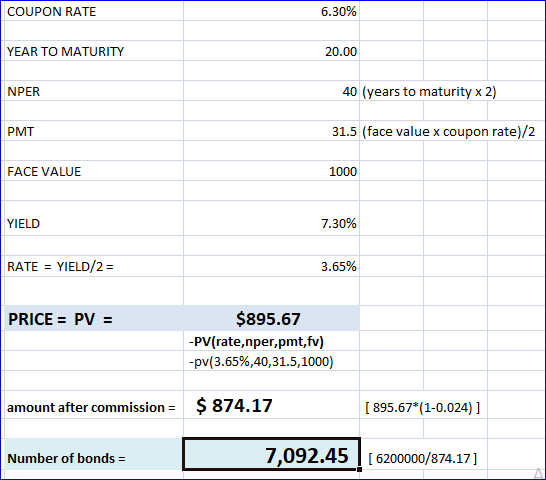The height and width of the screenshot is (480, 546).
Task: Click the $ 874.17 amount cell
Action: click(x=271, y=405)
